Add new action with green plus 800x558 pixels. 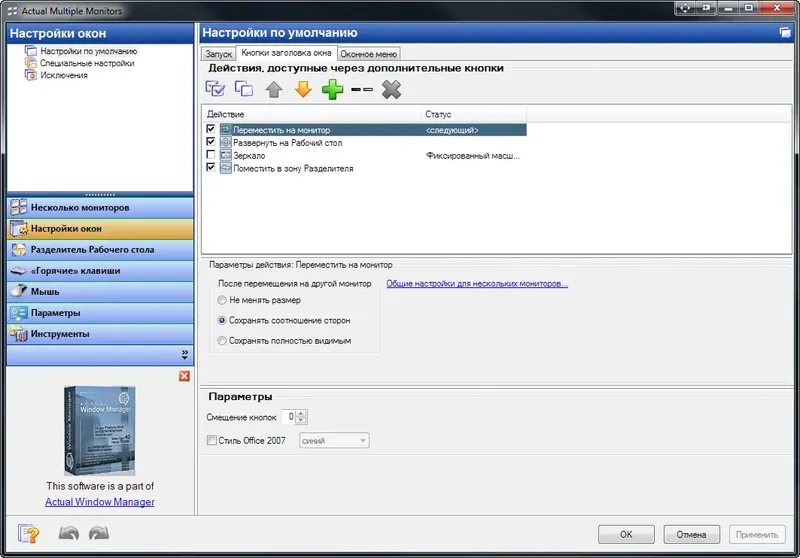point(333,90)
